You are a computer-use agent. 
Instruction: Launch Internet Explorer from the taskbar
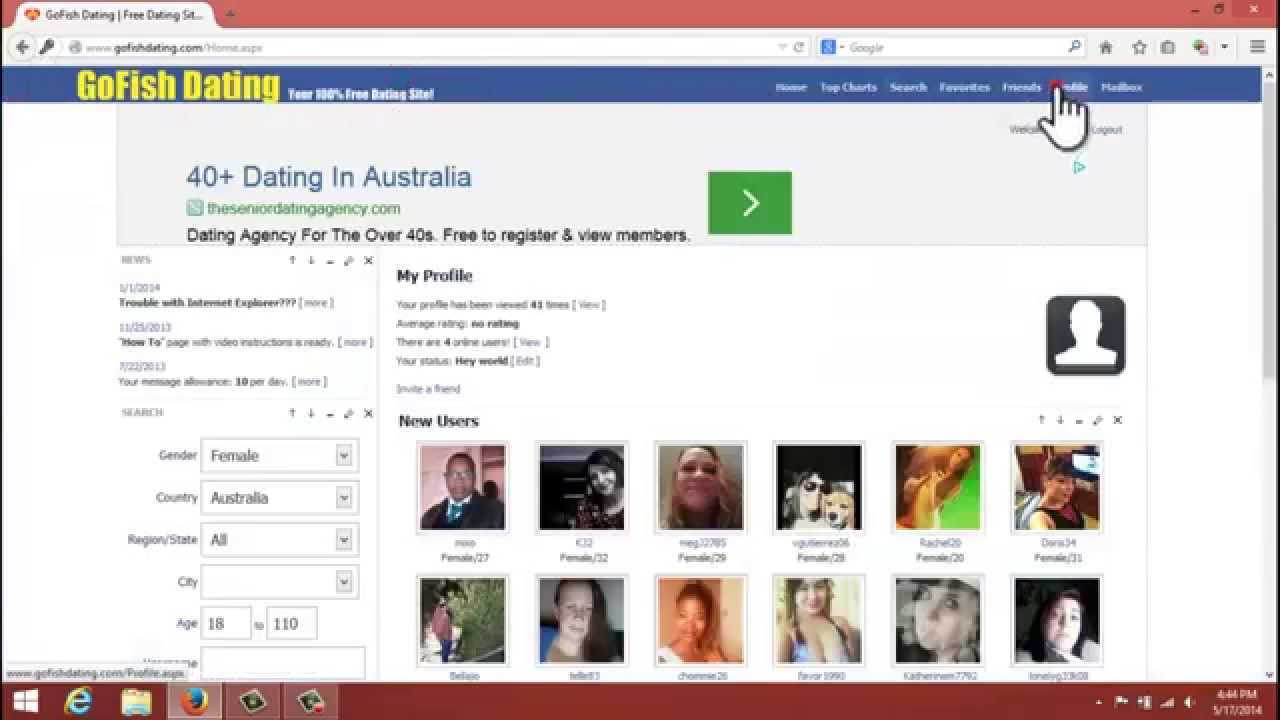pyautogui.click(x=80, y=702)
